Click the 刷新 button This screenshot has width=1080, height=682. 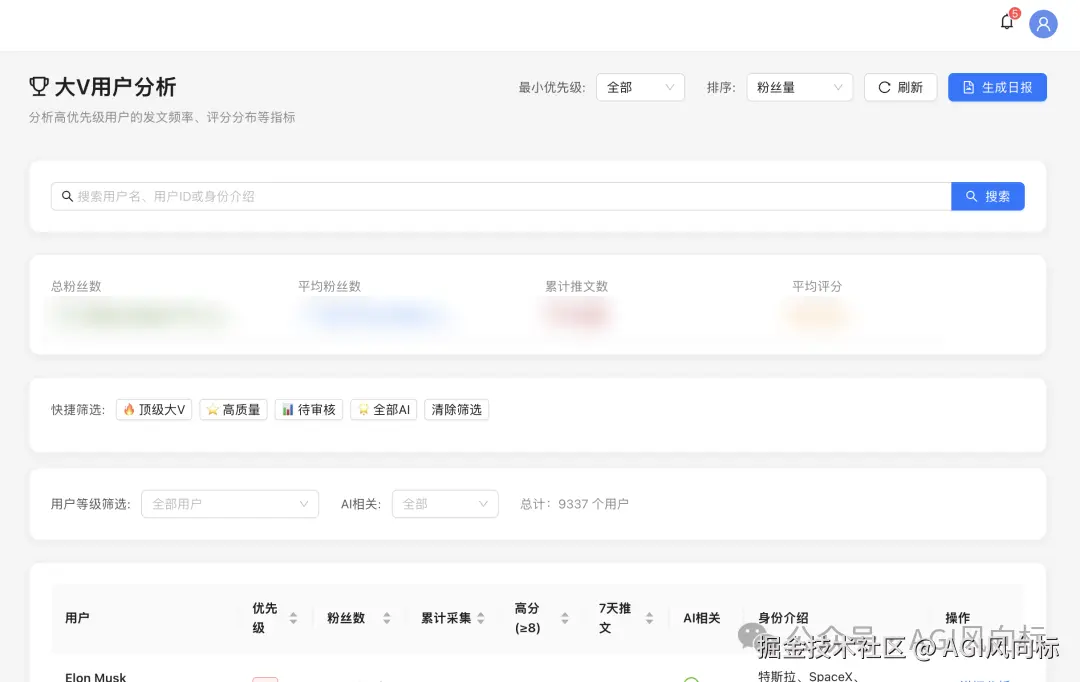click(x=900, y=87)
